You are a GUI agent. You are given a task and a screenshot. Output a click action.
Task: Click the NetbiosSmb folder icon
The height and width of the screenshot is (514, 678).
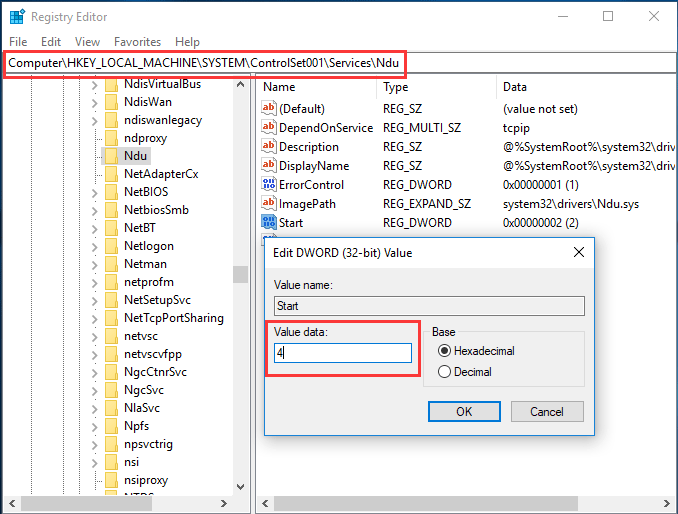[x=112, y=210]
